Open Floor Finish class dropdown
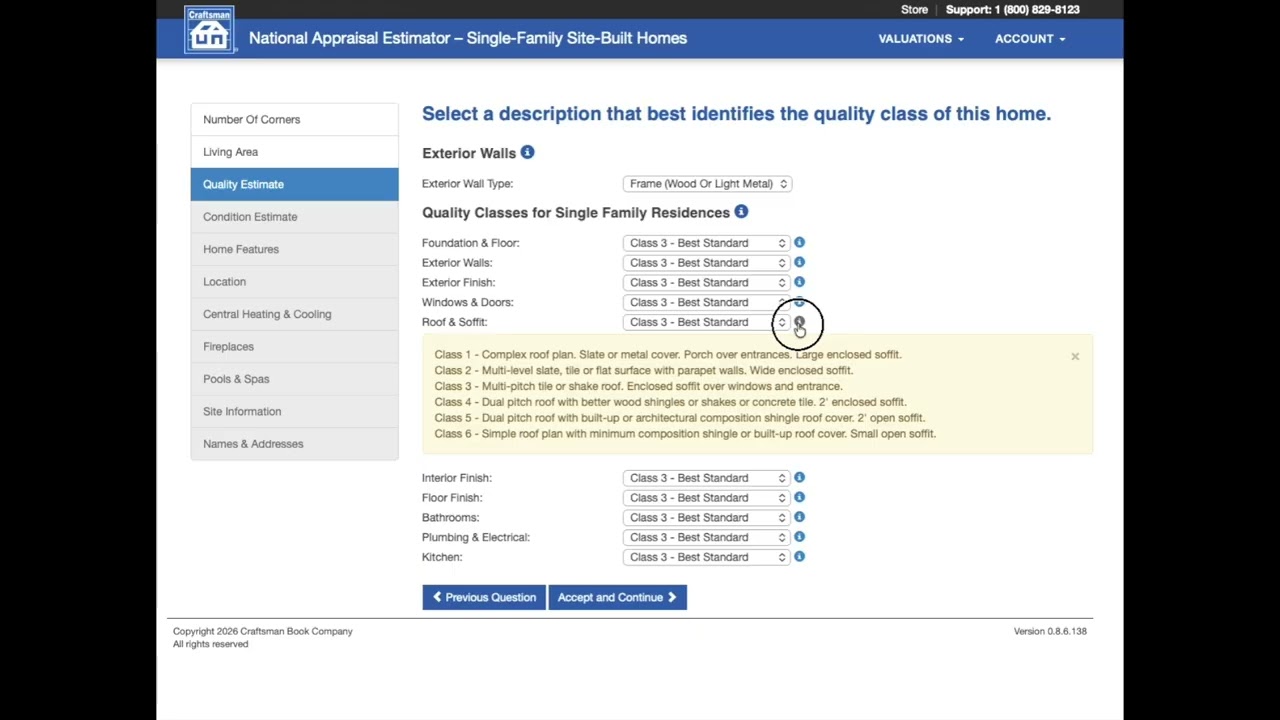1280x720 pixels. (x=707, y=498)
